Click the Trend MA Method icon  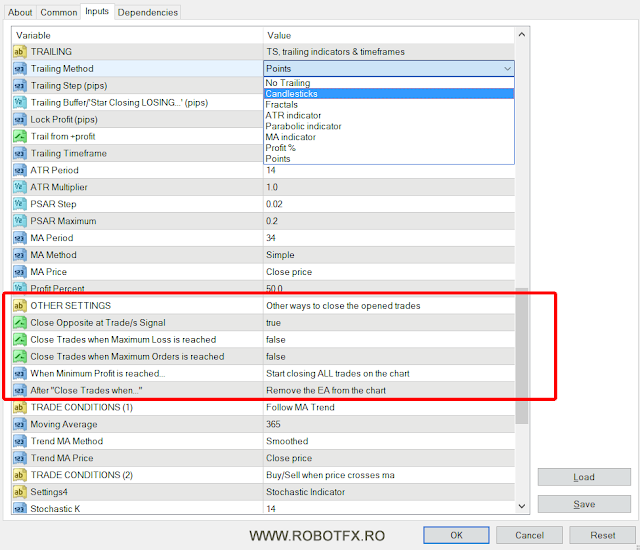[x=19, y=441]
